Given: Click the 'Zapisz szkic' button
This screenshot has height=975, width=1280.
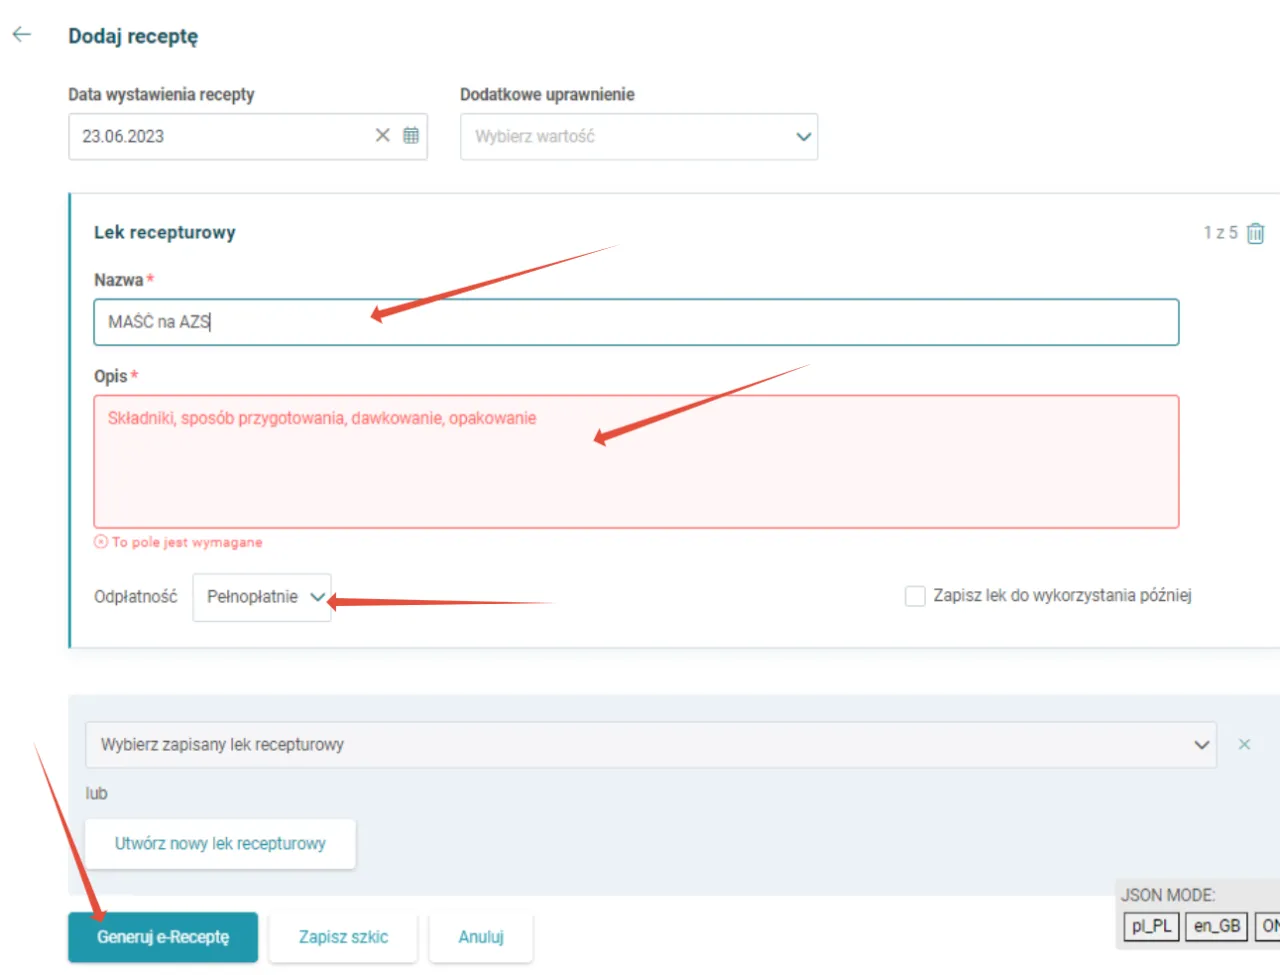Looking at the screenshot, I should pos(343,937).
